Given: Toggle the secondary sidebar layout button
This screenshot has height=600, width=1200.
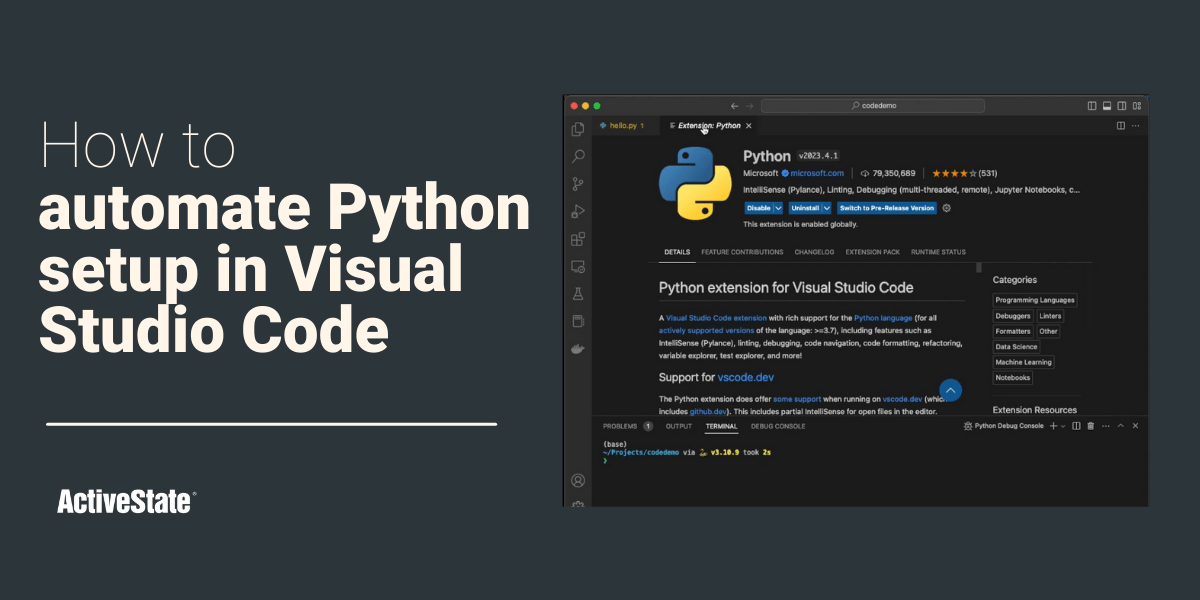Looking at the screenshot, I should click(1121, 106).
